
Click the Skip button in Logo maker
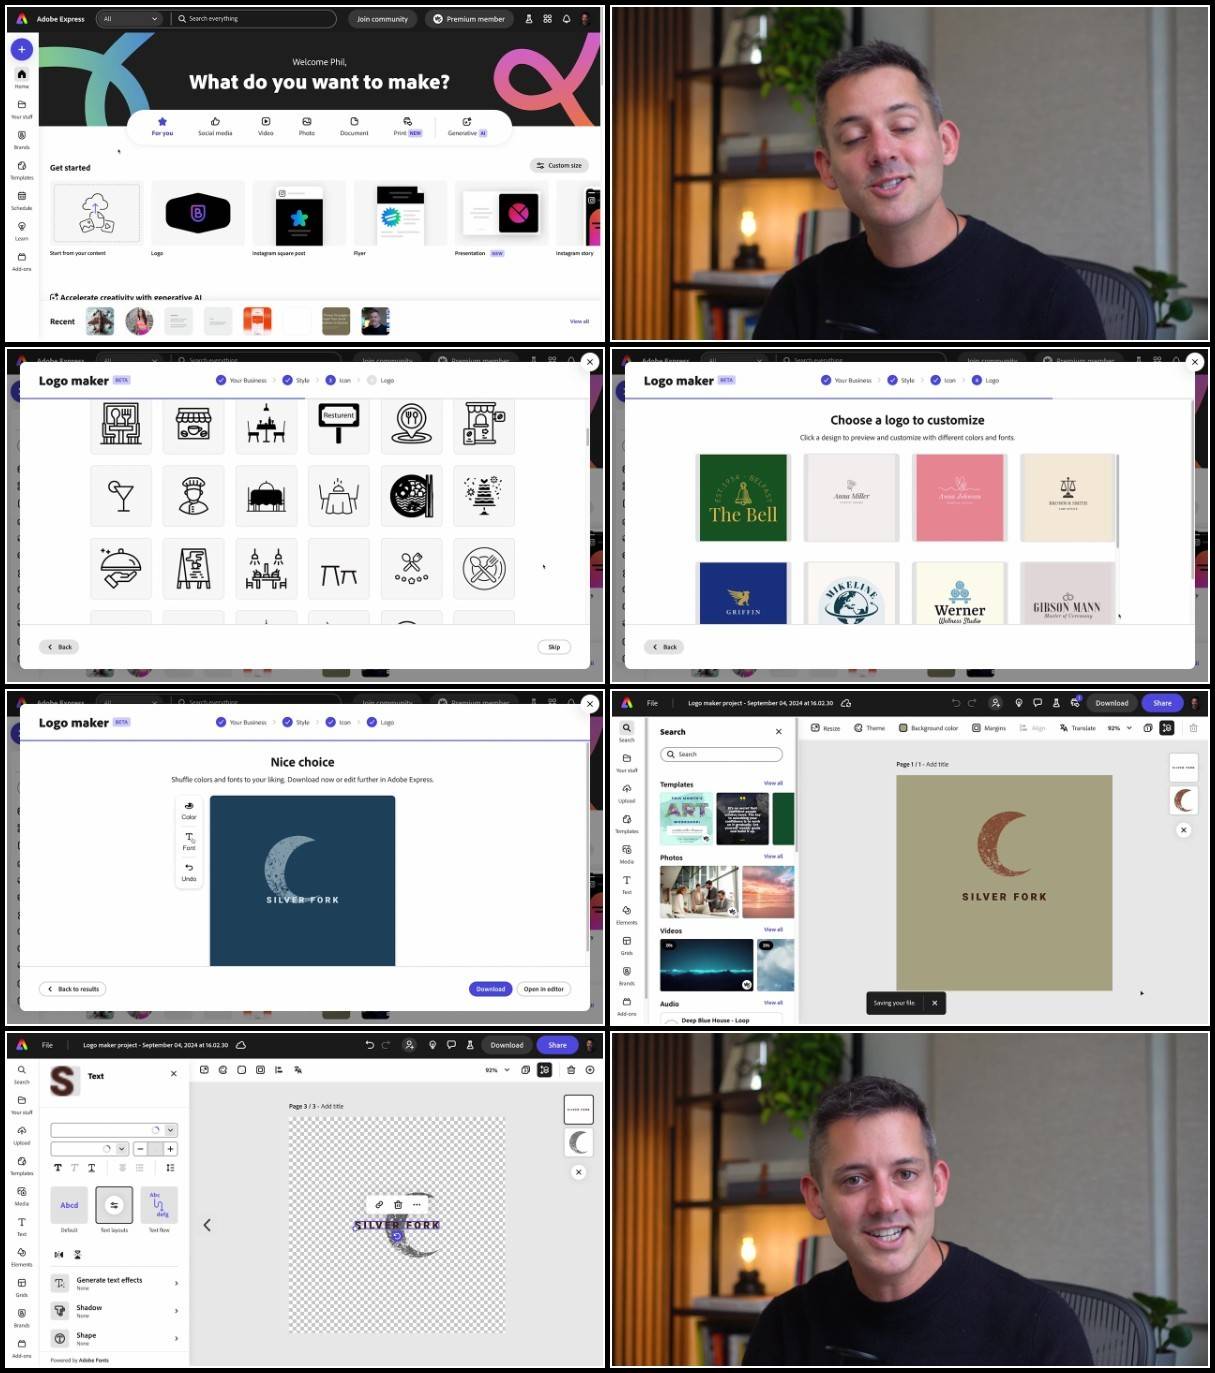pyautogui.click(x=554, y=647)
